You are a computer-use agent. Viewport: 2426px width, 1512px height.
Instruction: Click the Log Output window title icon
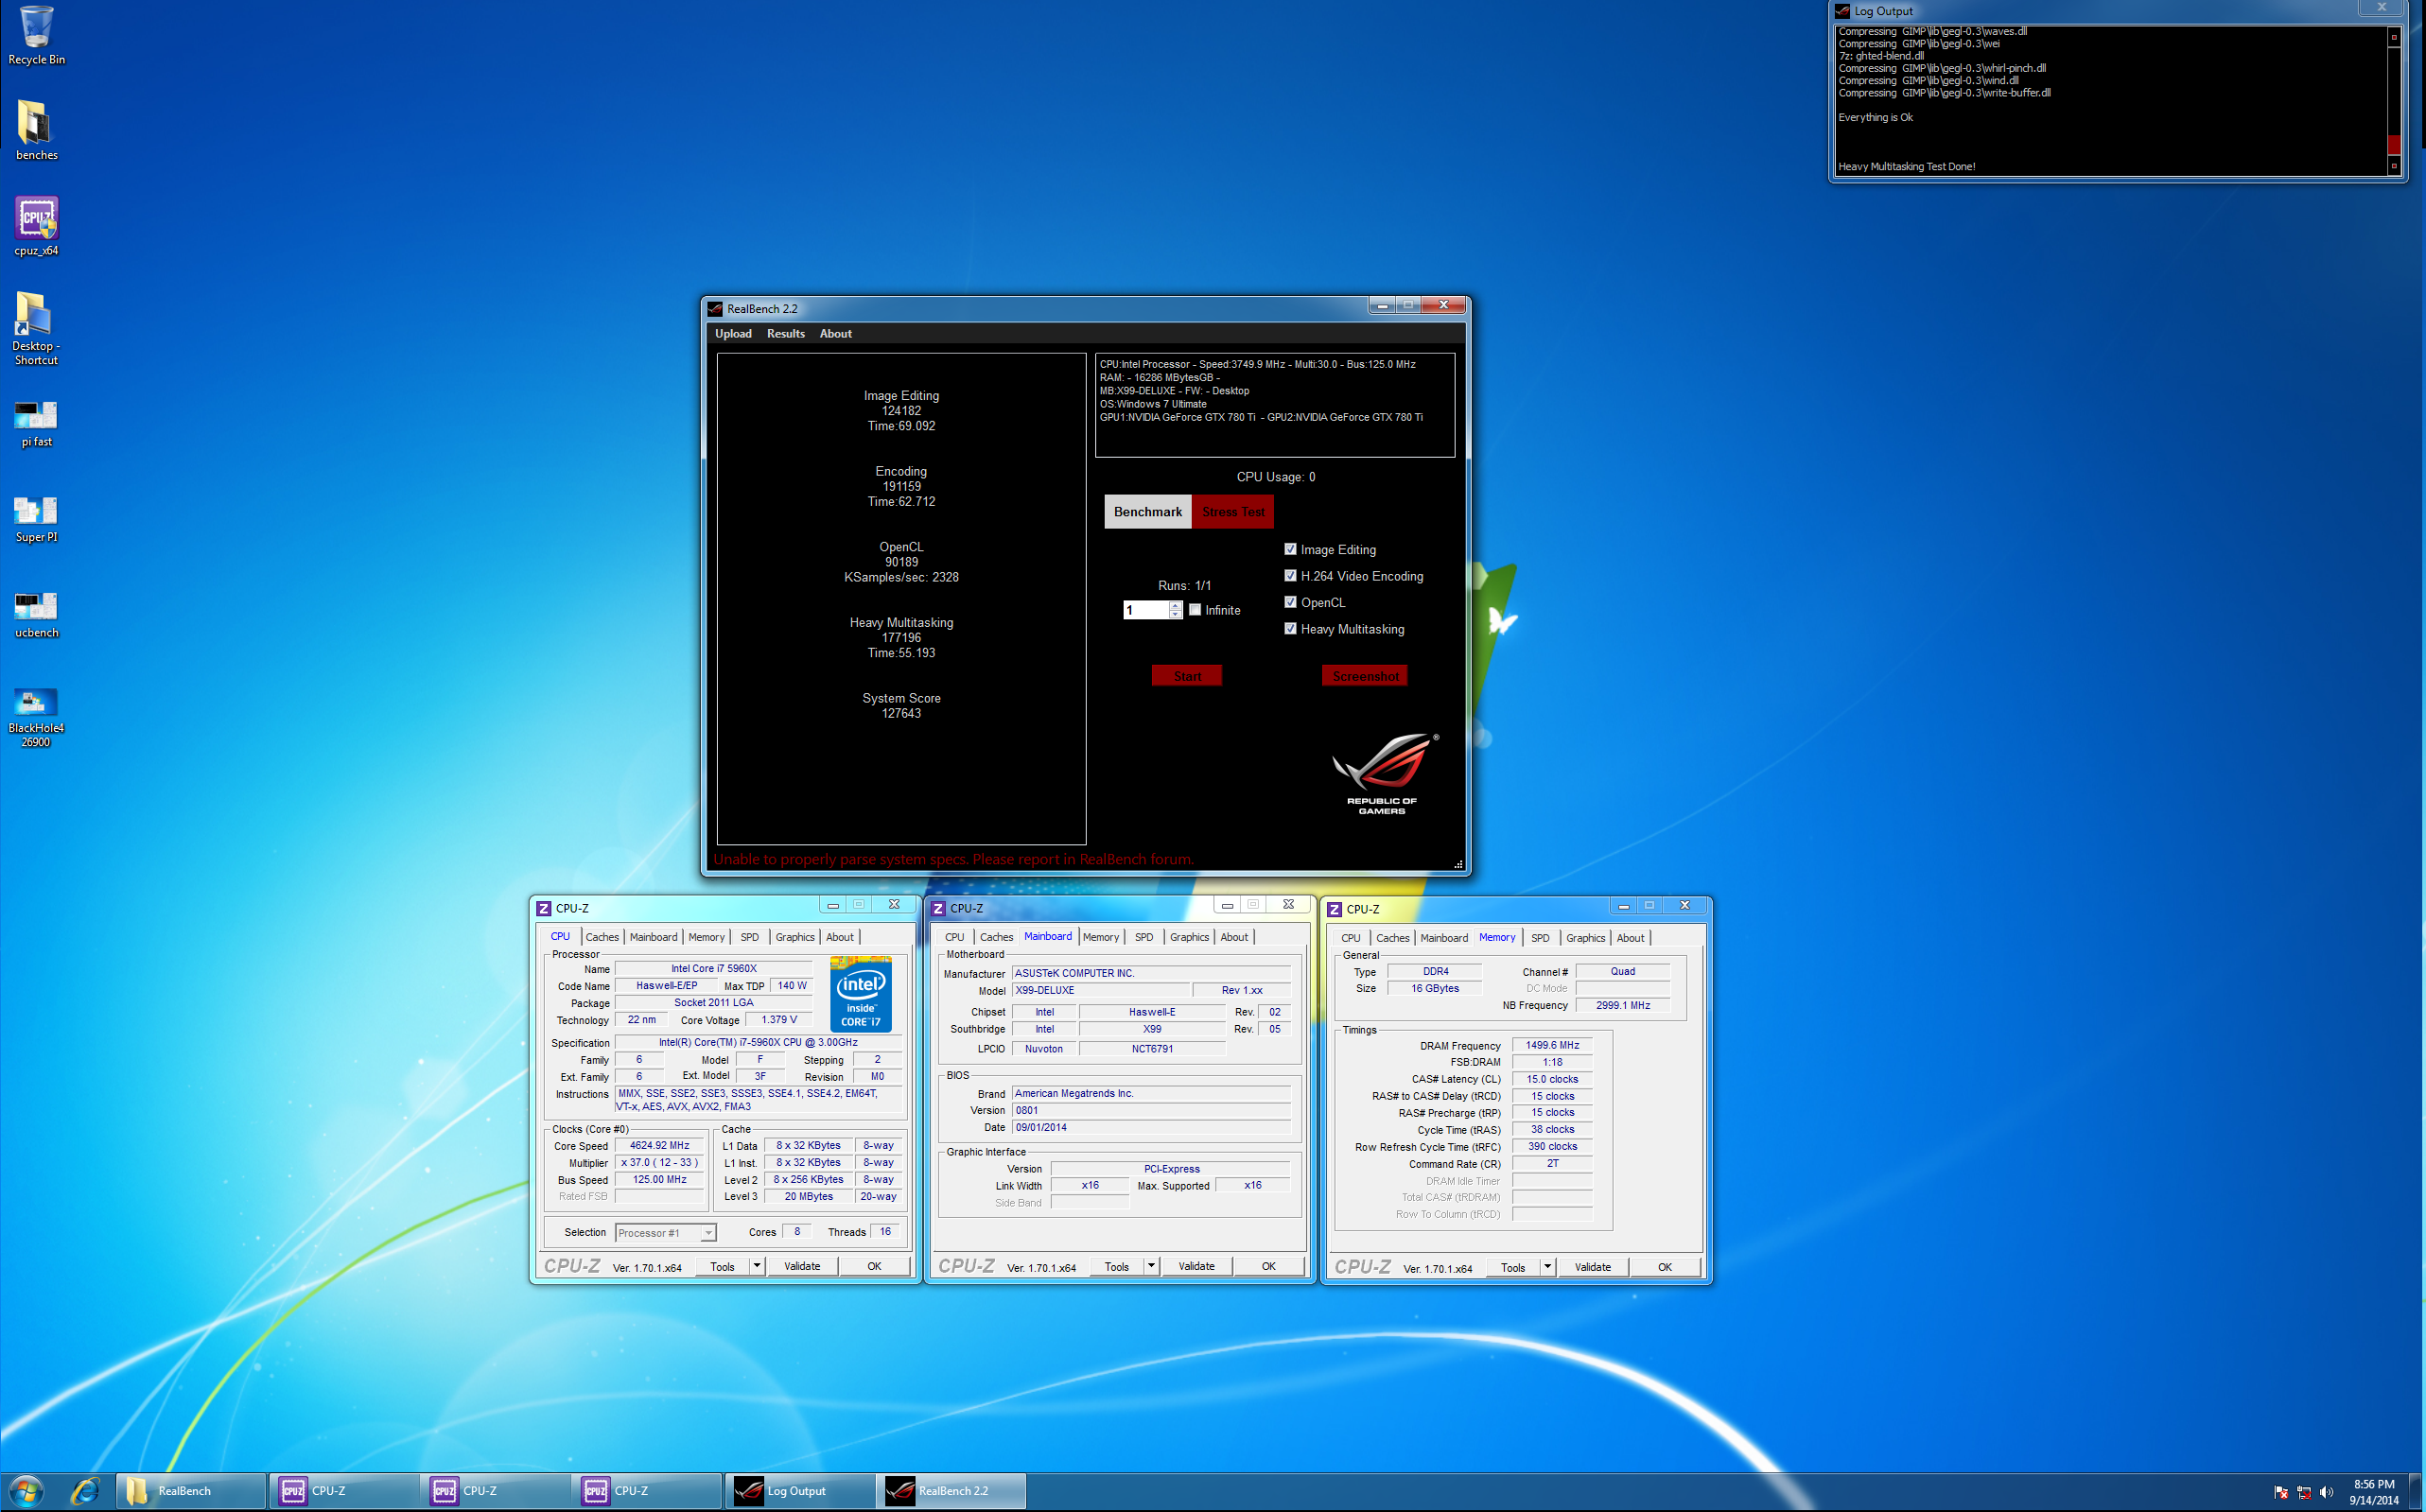(x=1842, y=11)
